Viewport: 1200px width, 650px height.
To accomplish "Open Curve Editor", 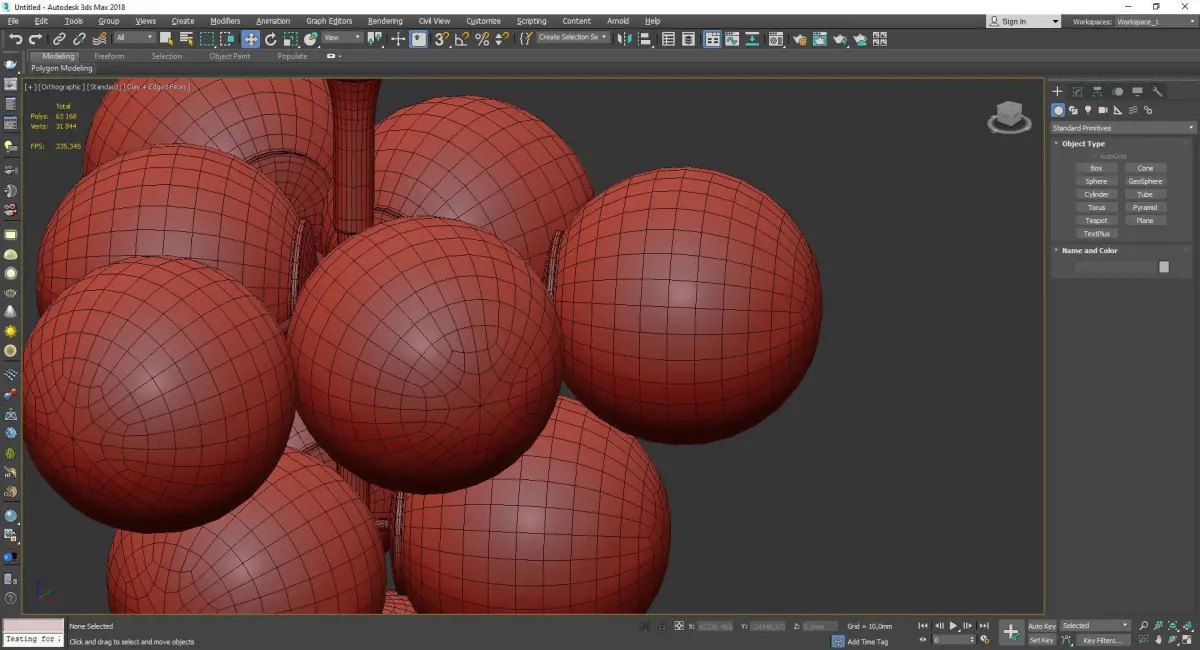I will coord(732,39).
